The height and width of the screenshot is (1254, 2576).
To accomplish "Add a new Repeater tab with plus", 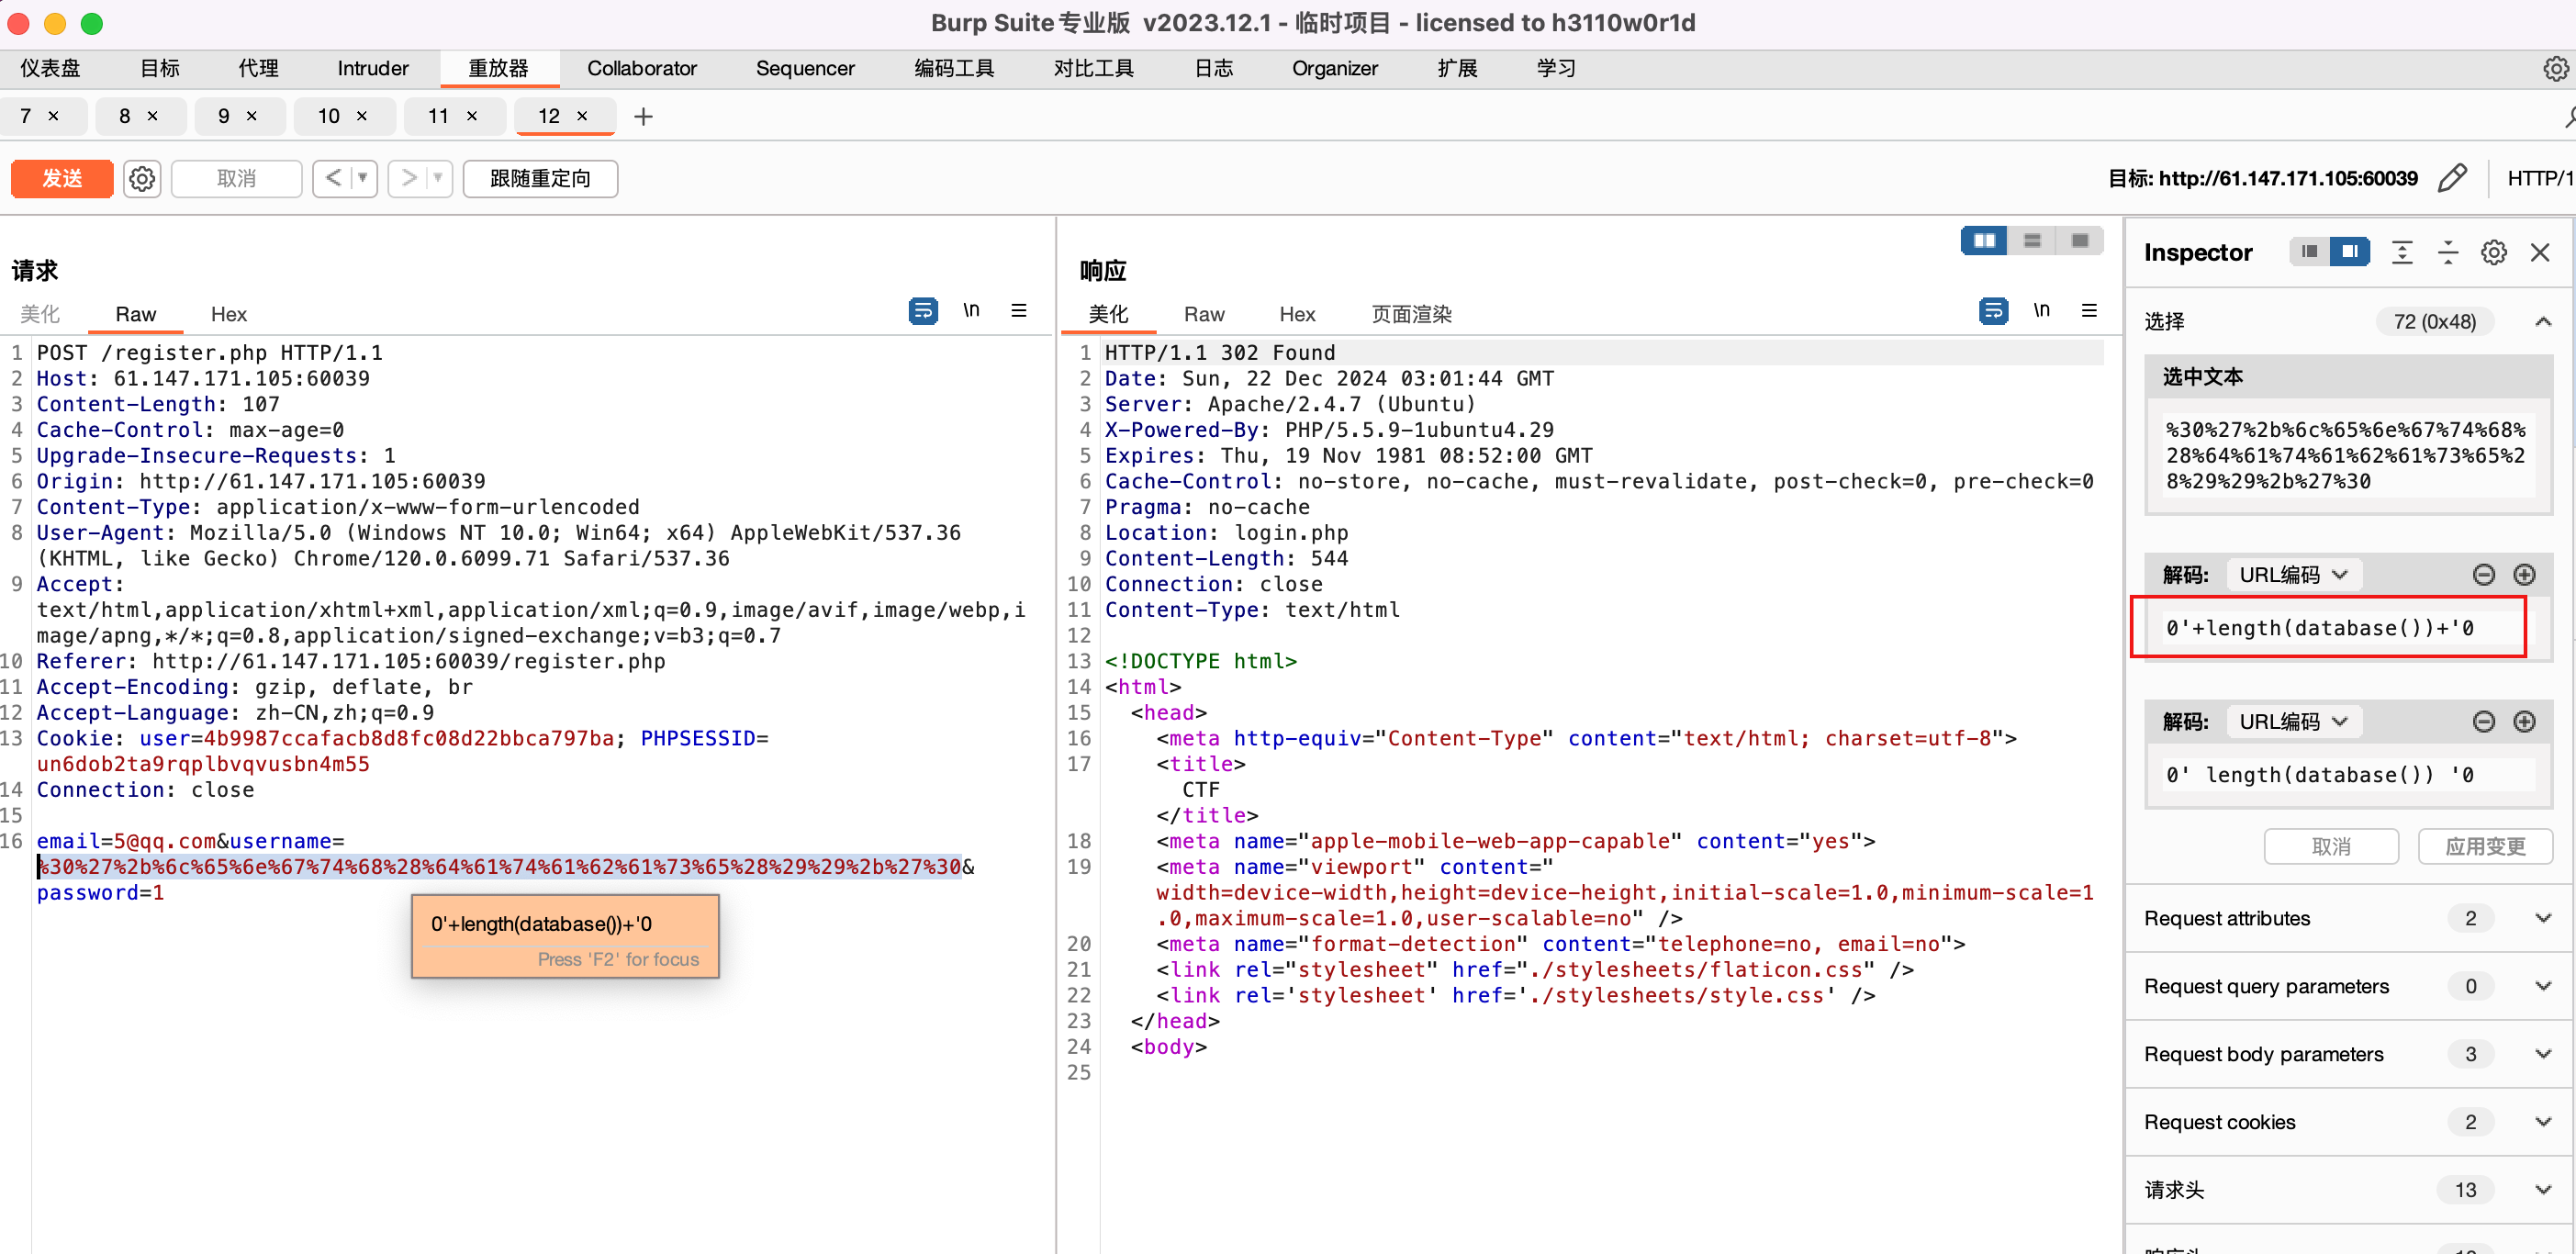I will tap(643, 117).
